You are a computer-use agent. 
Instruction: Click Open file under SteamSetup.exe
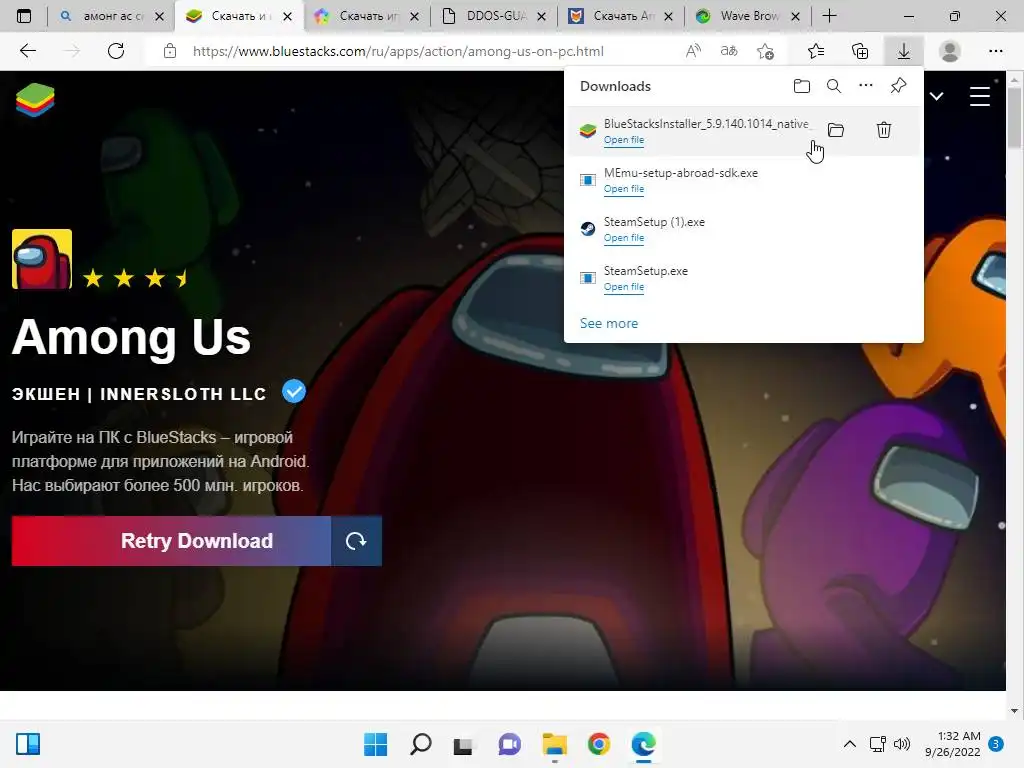point(624,287)
